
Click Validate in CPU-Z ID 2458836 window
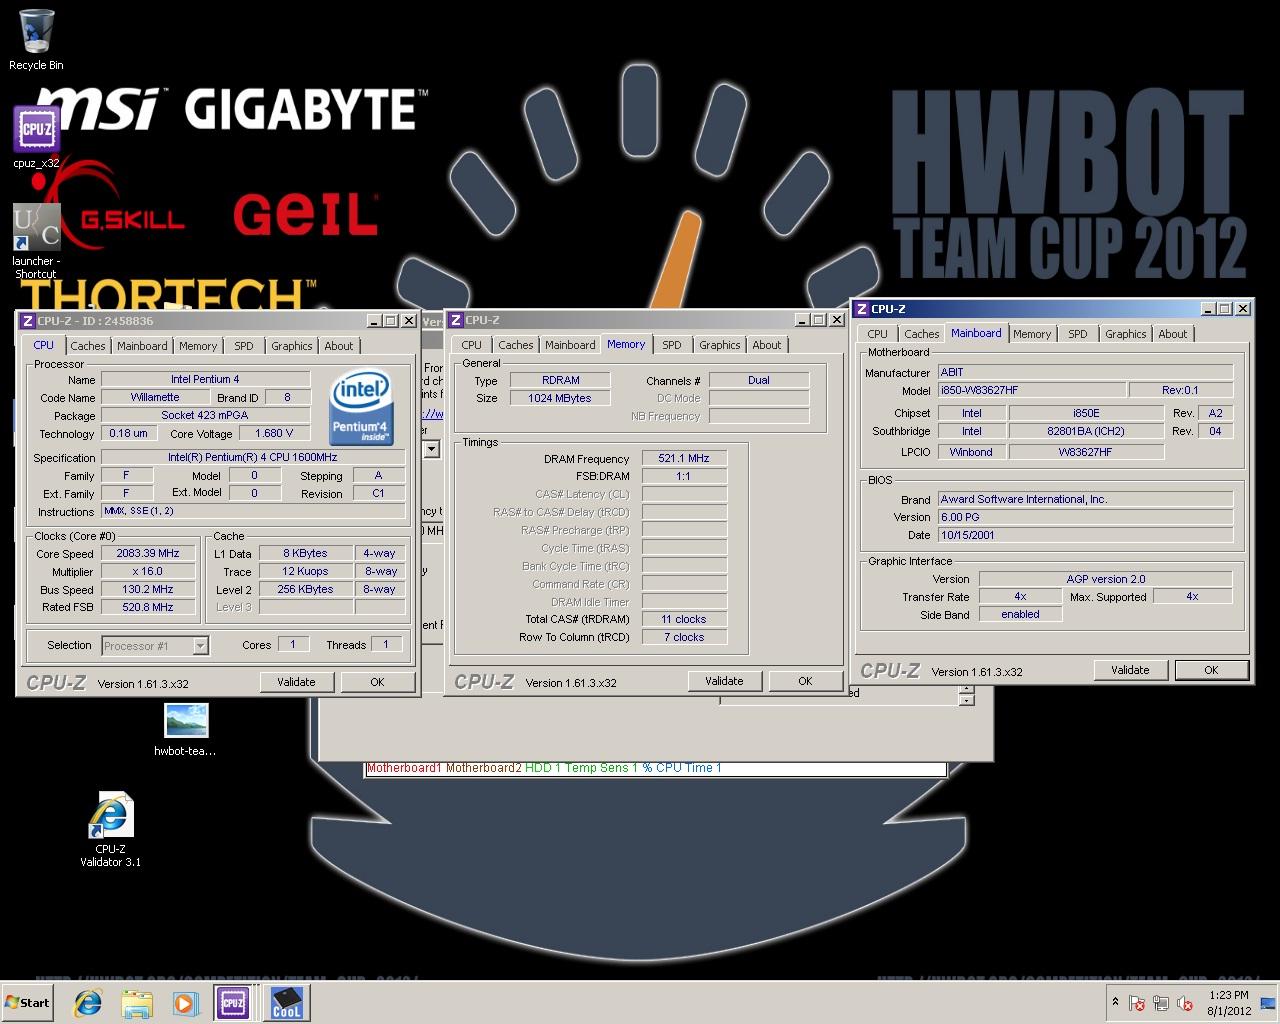[296, 682]
